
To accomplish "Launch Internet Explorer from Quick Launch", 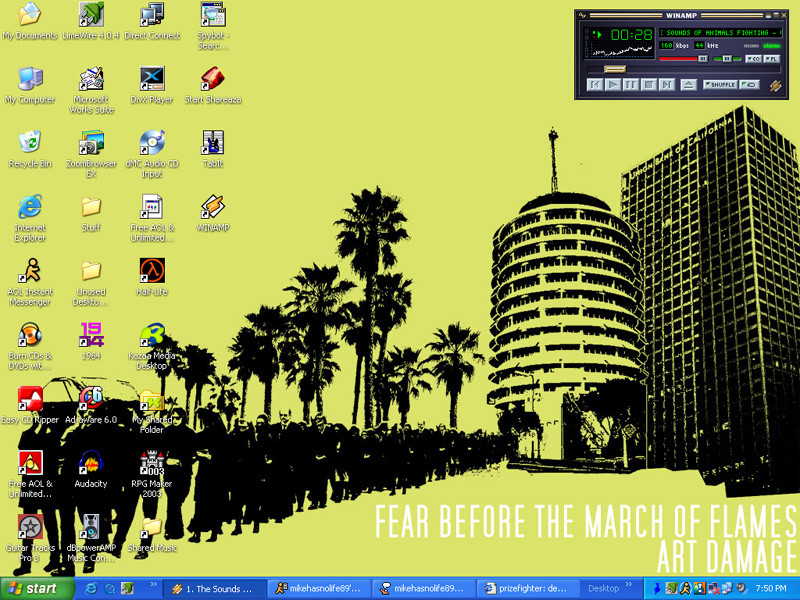I will click(91, 589).
